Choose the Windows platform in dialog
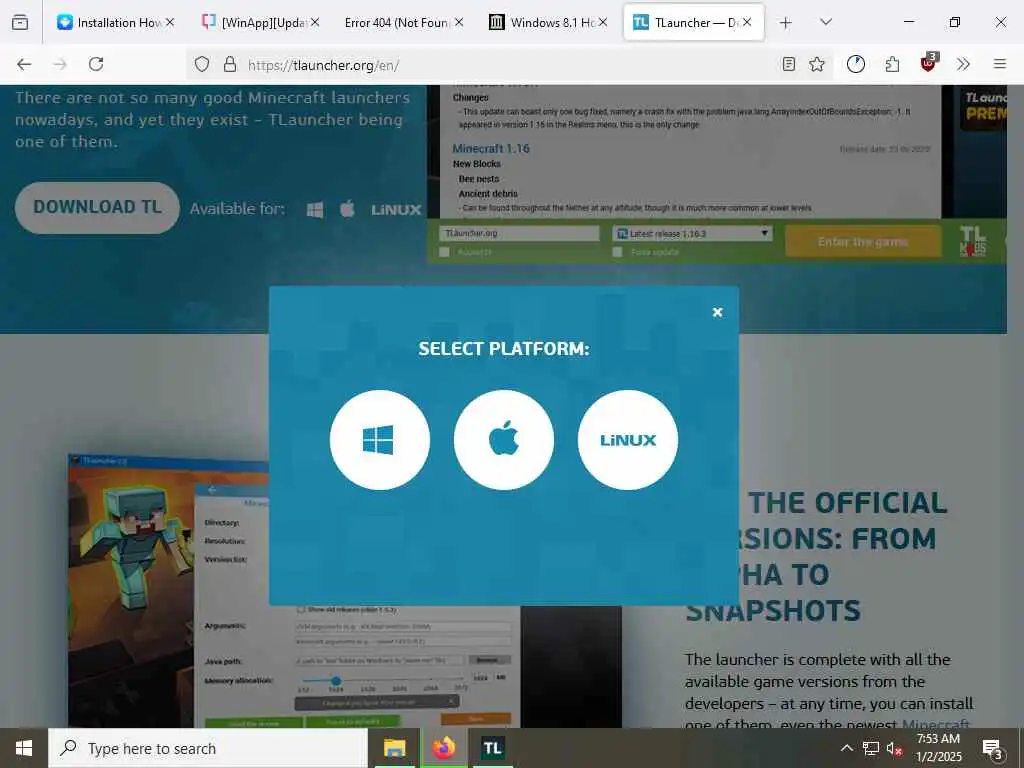 [379, 440]
